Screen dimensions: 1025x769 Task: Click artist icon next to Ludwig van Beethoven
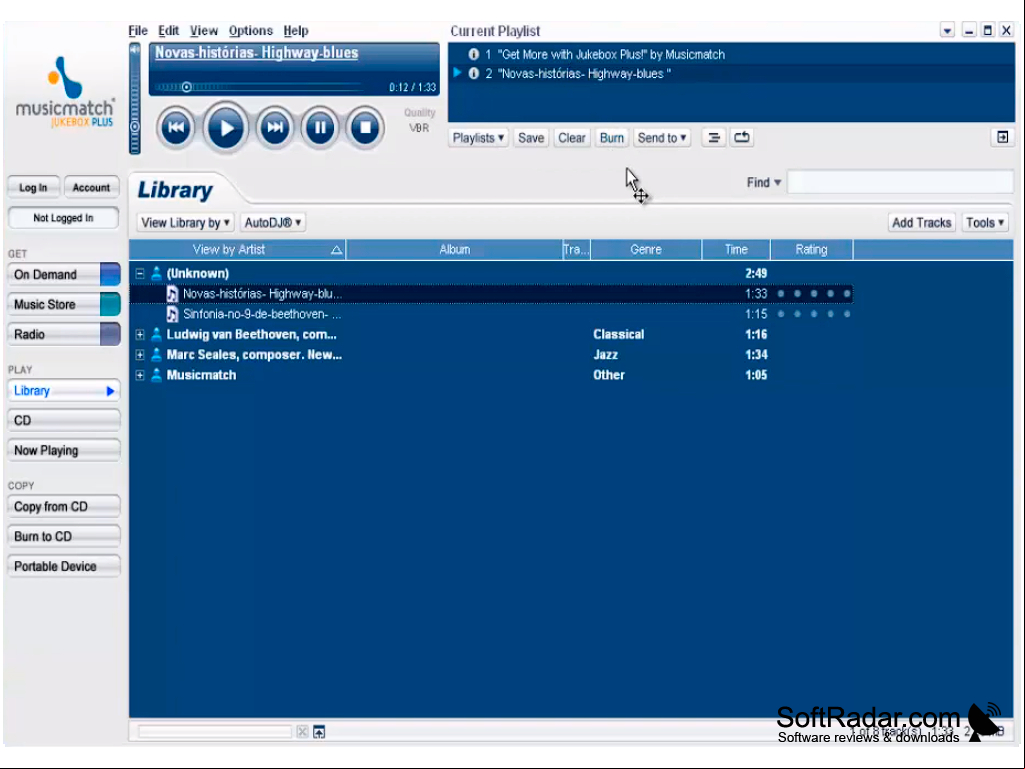pyautogui.click(x=156, y=334)
